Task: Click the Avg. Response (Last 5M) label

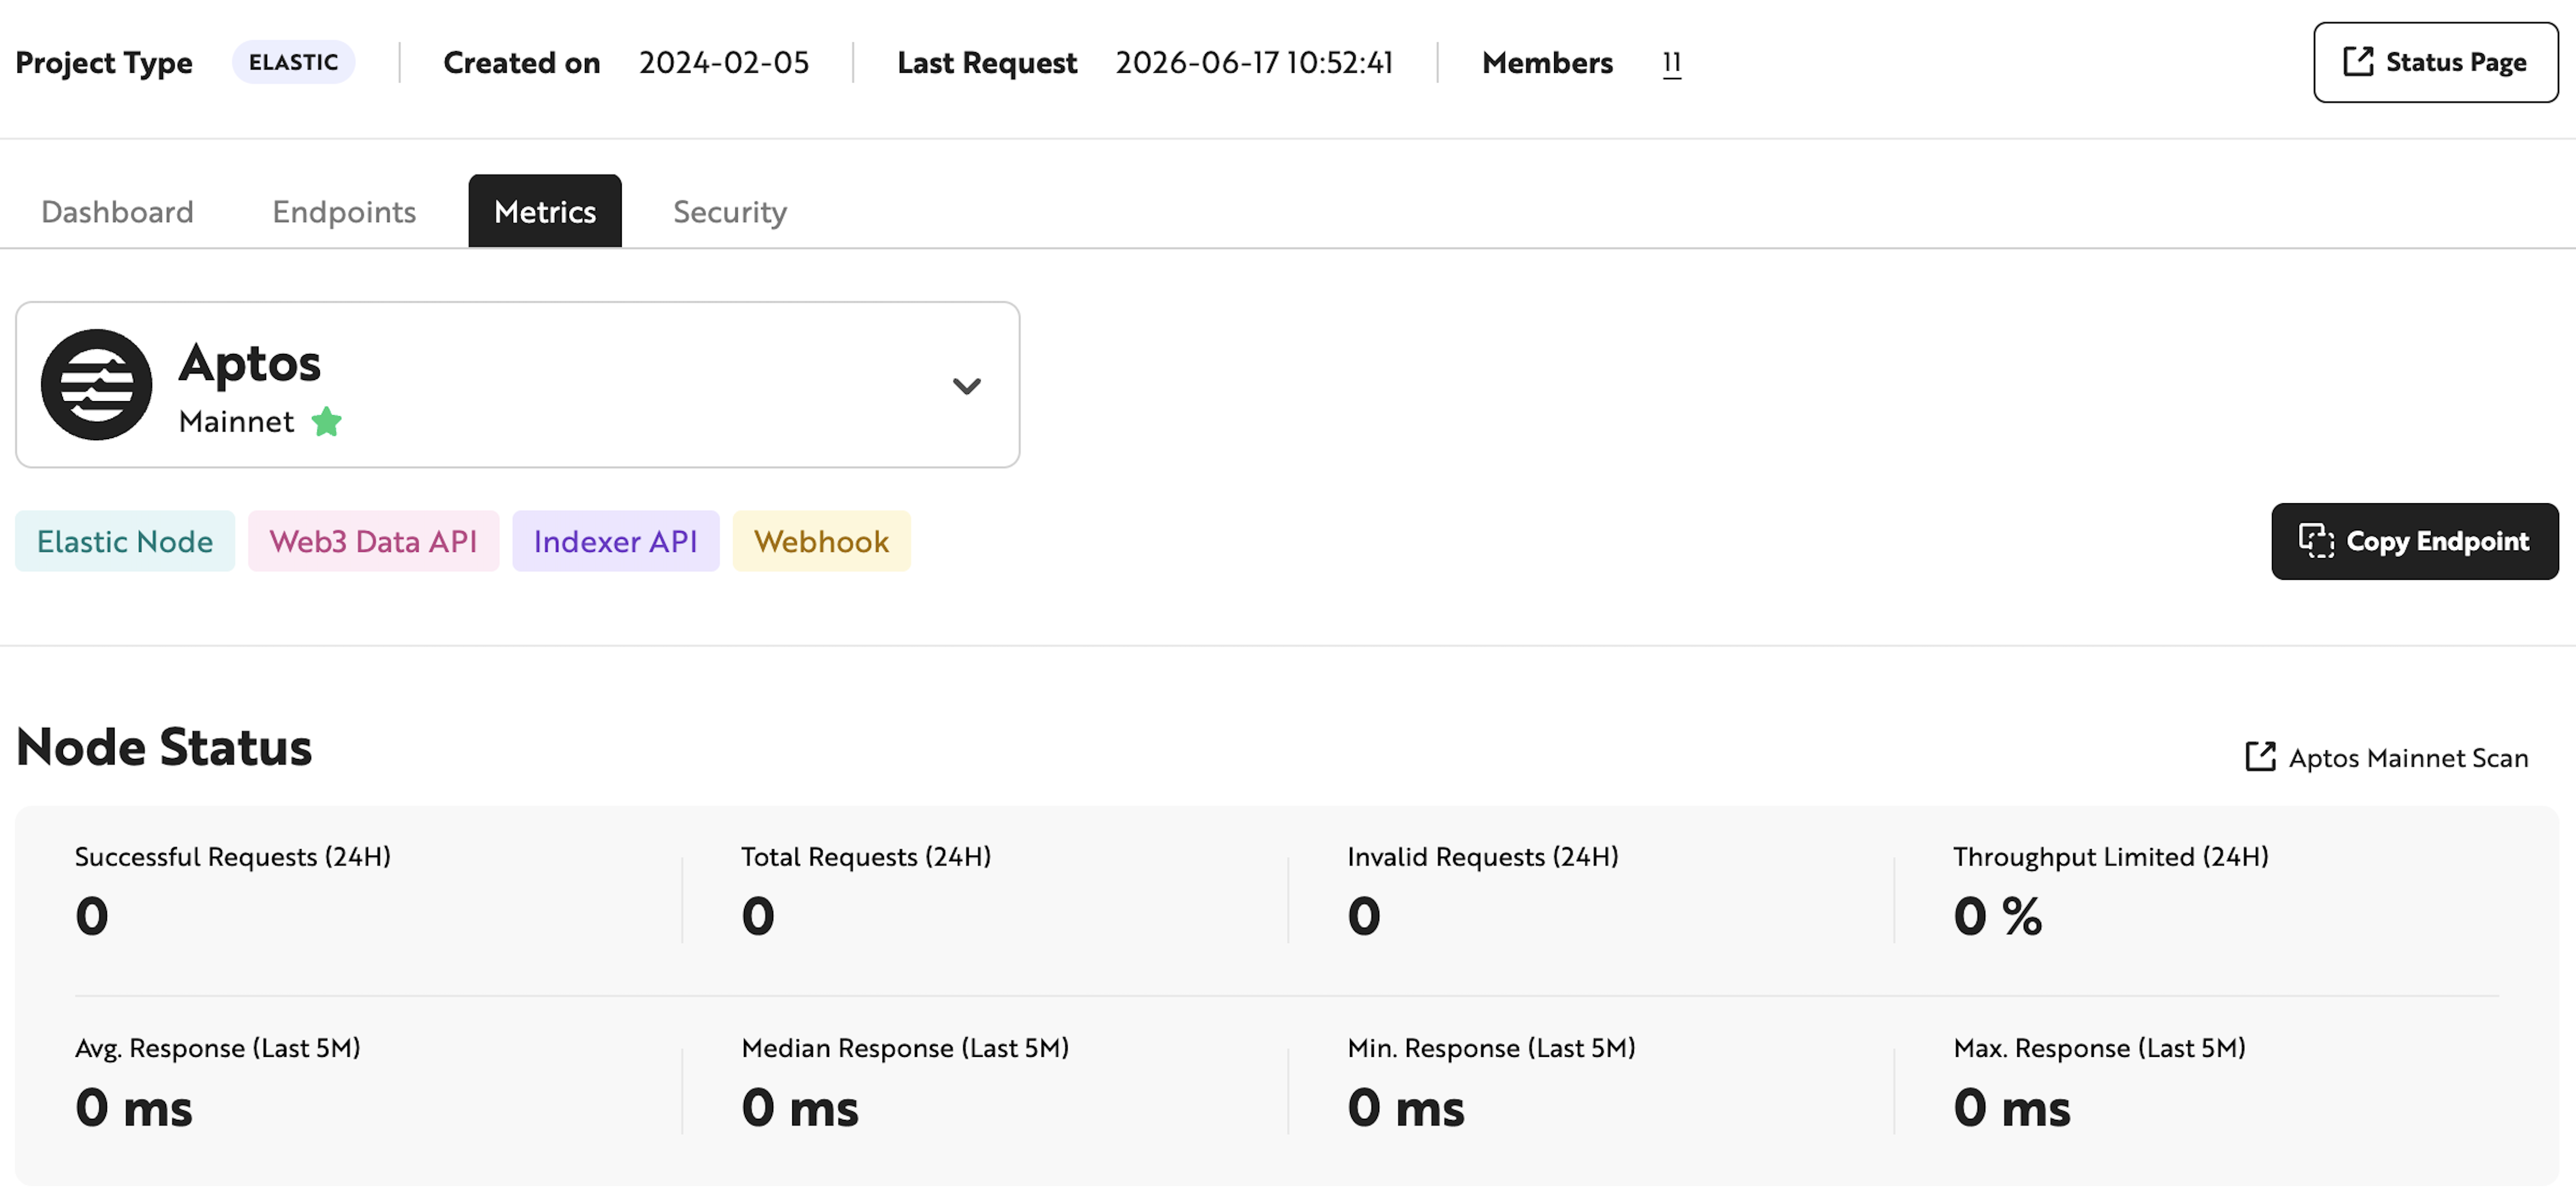Action: (x=218, y=1048)
